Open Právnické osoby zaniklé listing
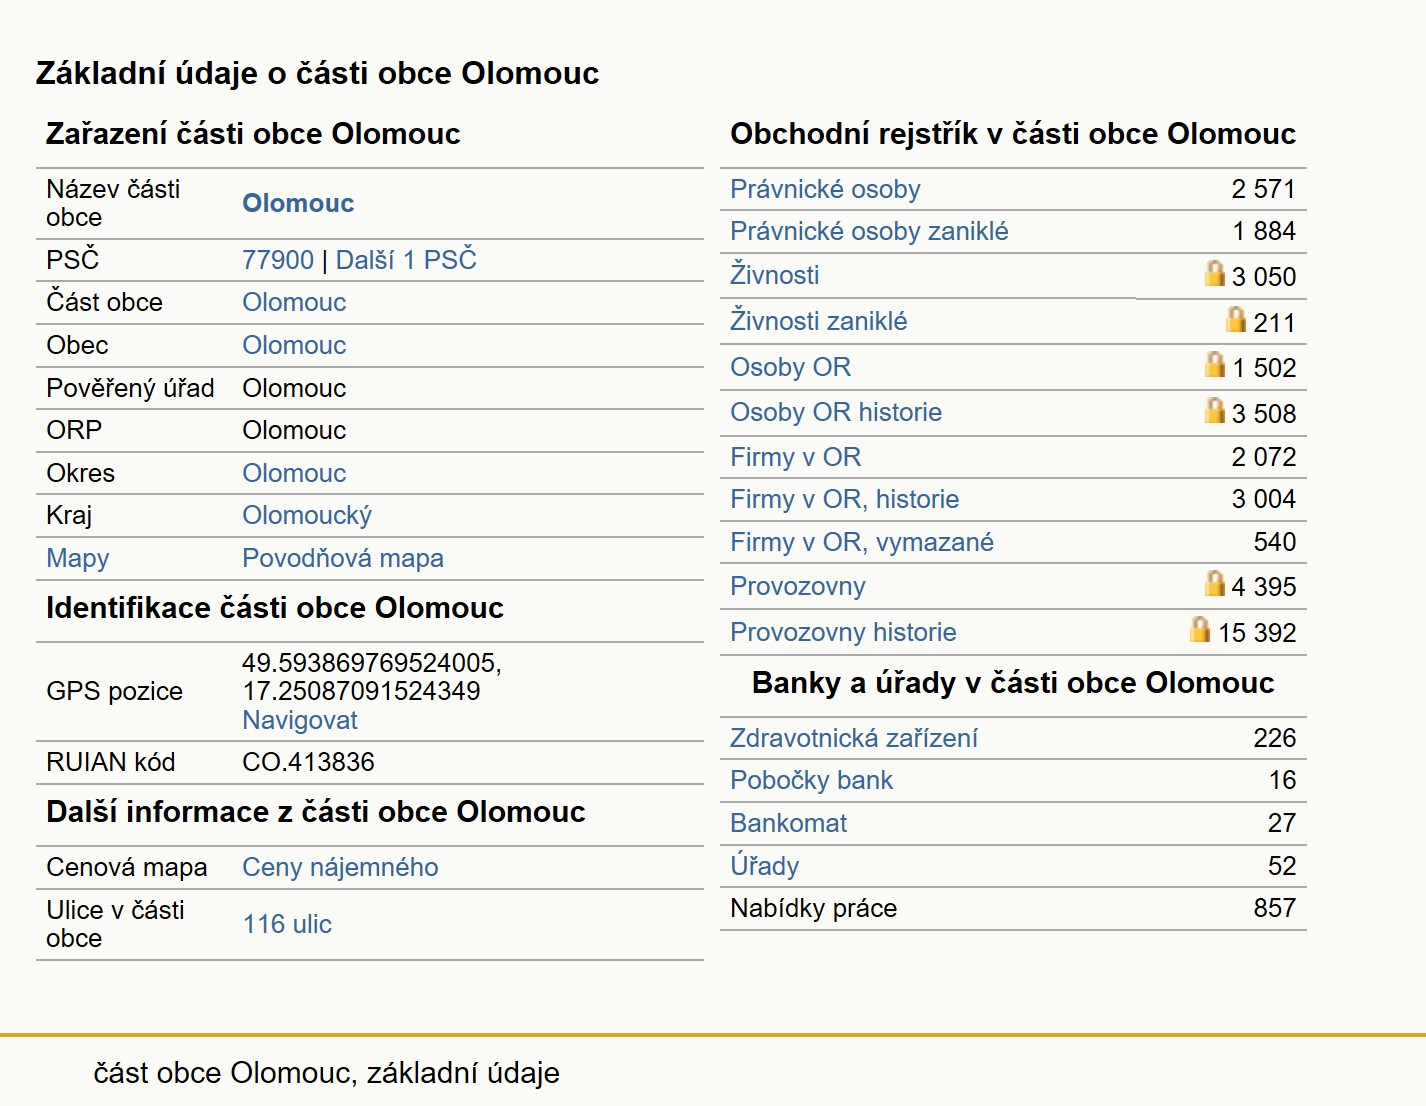Image resolution: width=1426 pixels, height=1106 pixels. click(x=869, y=231)
